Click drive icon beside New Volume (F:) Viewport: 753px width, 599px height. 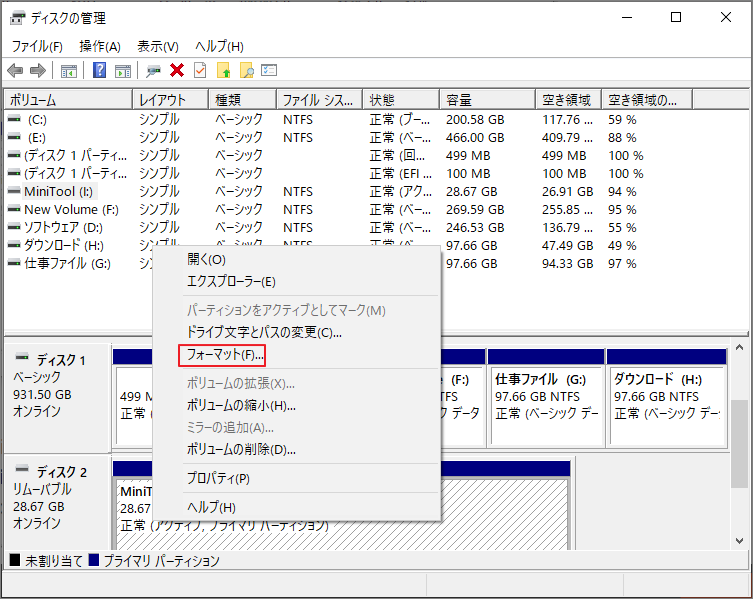[x=14, y=209]
